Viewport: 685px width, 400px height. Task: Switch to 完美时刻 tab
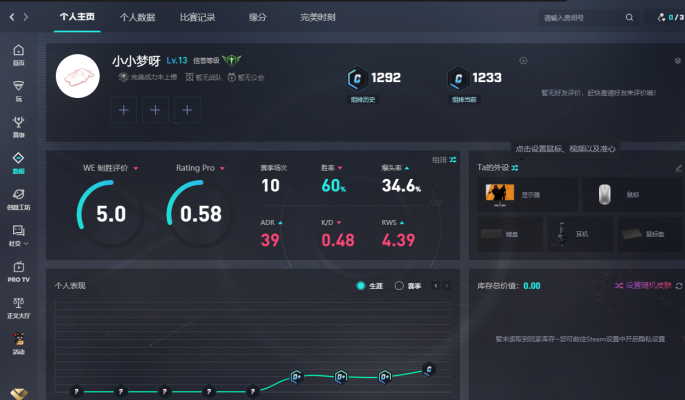[318, 17]
